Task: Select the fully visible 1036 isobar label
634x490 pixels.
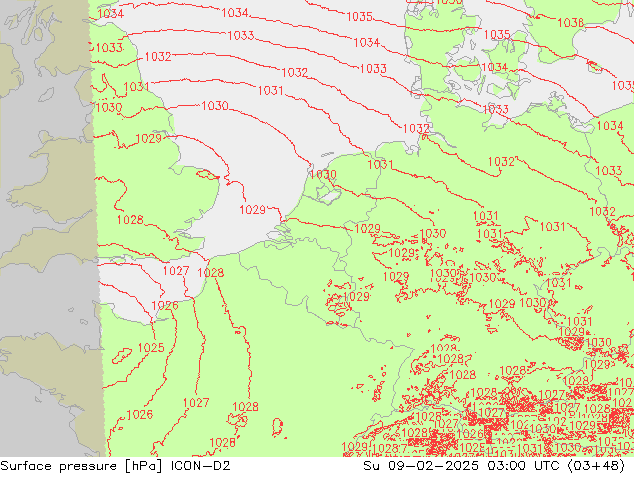Action: click(x=570, y=23)
